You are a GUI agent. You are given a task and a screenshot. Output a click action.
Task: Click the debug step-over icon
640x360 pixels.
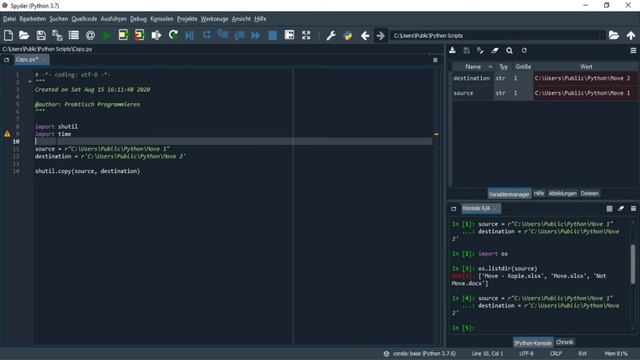click(x=207, y=35)
